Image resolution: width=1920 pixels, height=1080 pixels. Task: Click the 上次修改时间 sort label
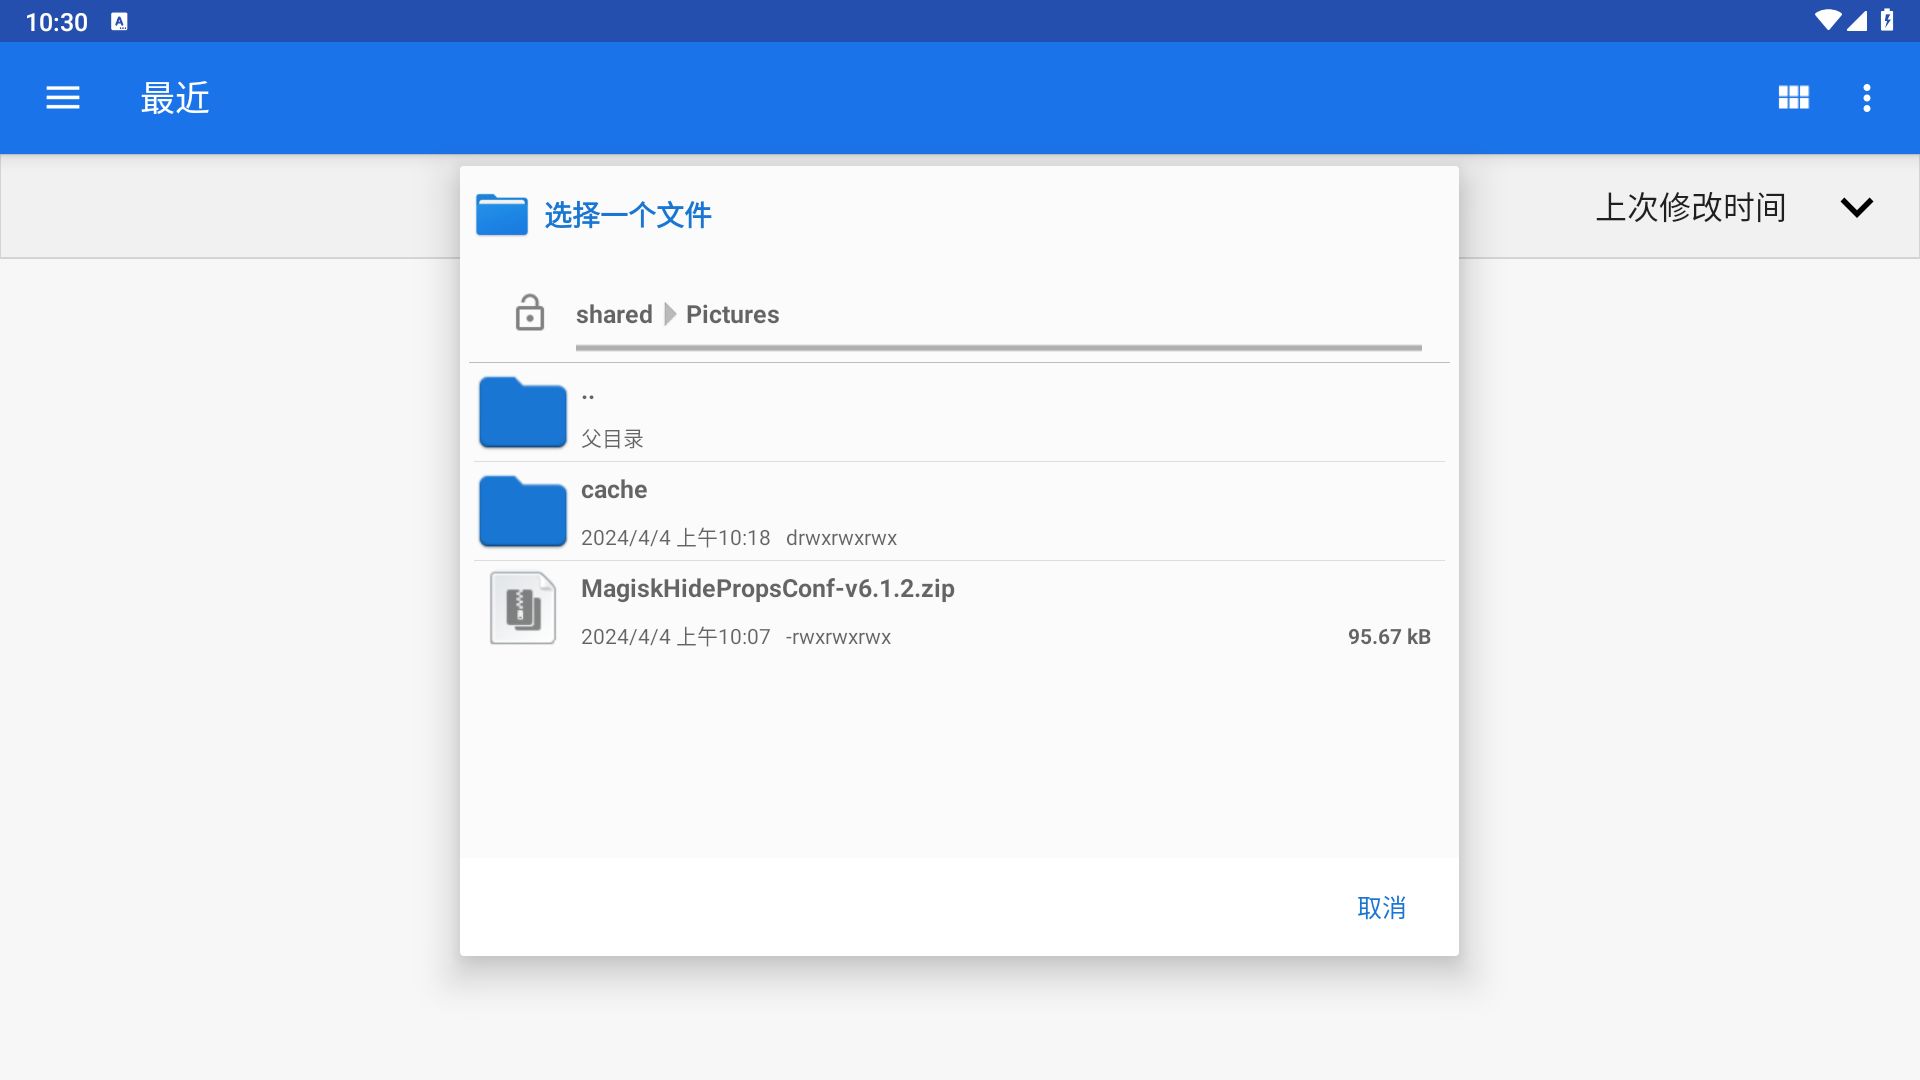click(1690, 208)
